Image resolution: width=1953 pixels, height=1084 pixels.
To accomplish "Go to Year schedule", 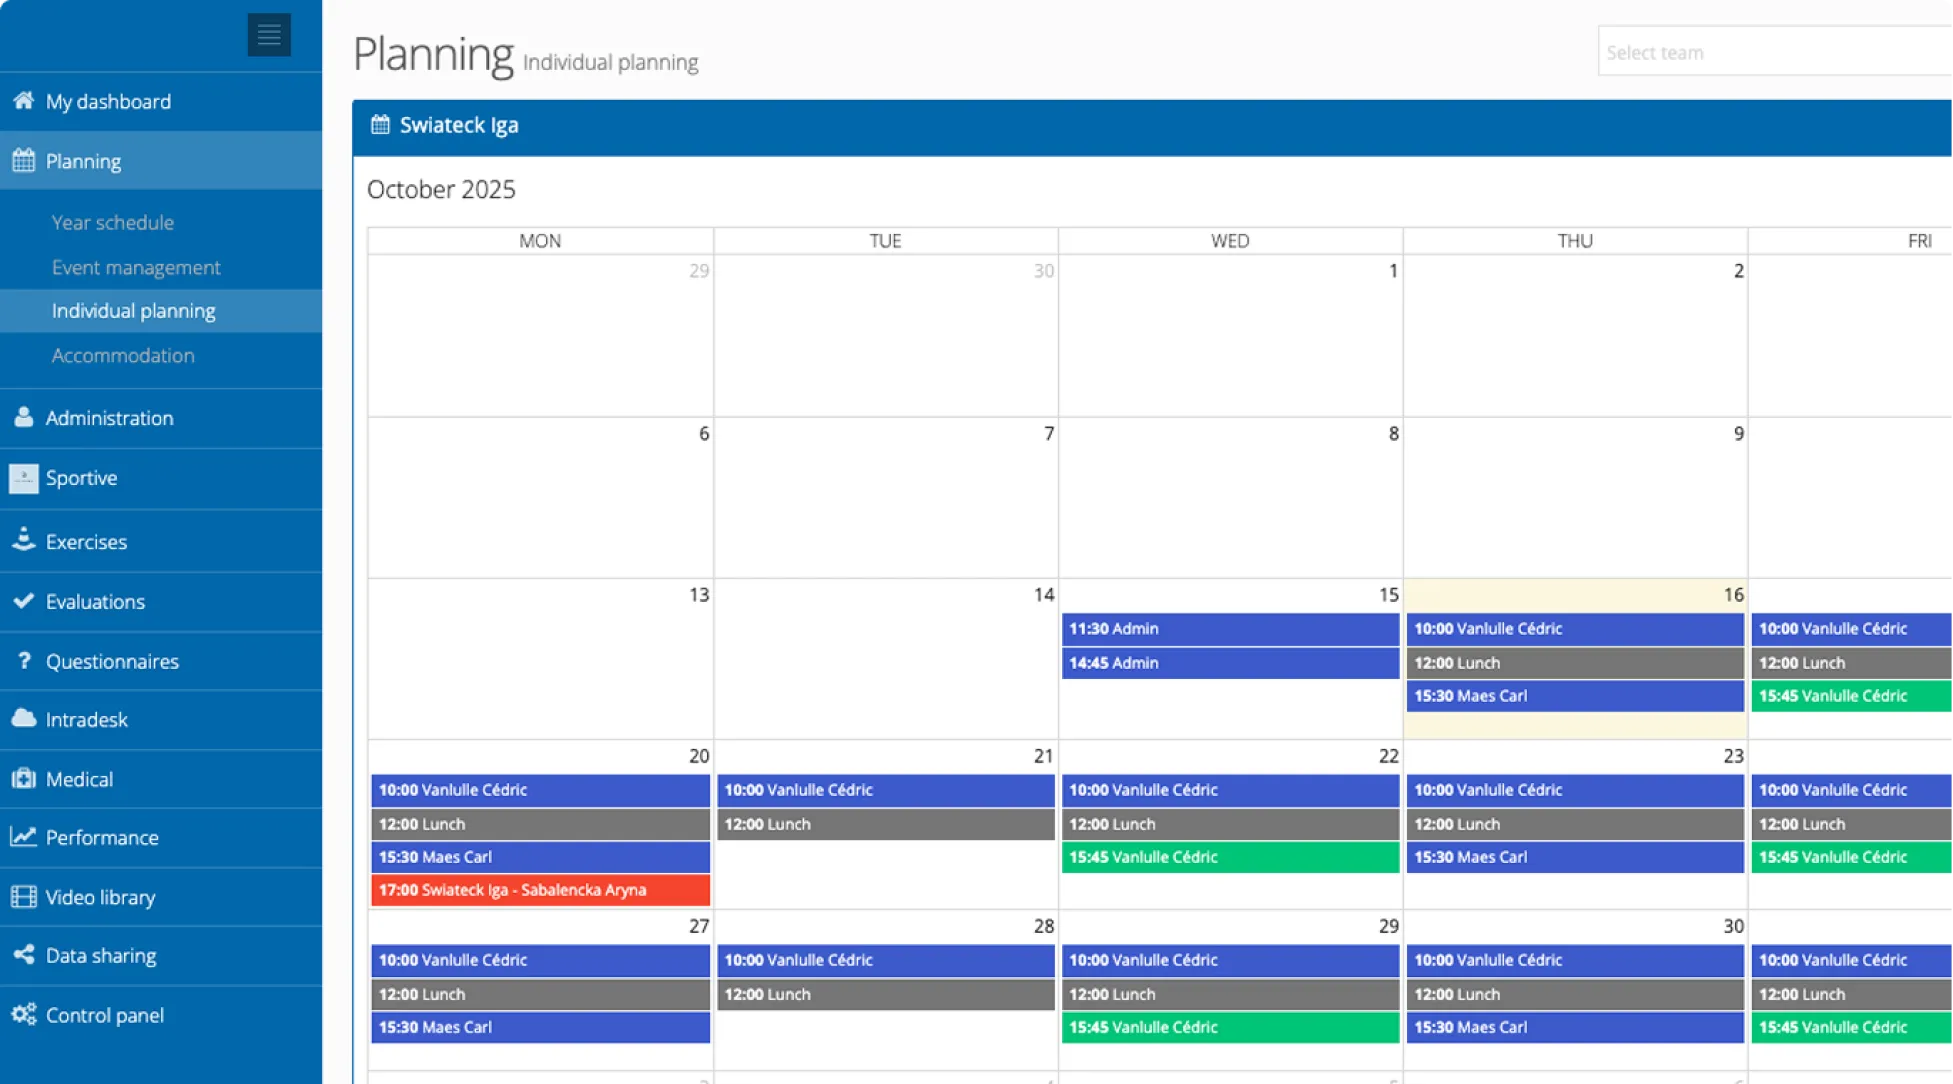I will 112,222.
